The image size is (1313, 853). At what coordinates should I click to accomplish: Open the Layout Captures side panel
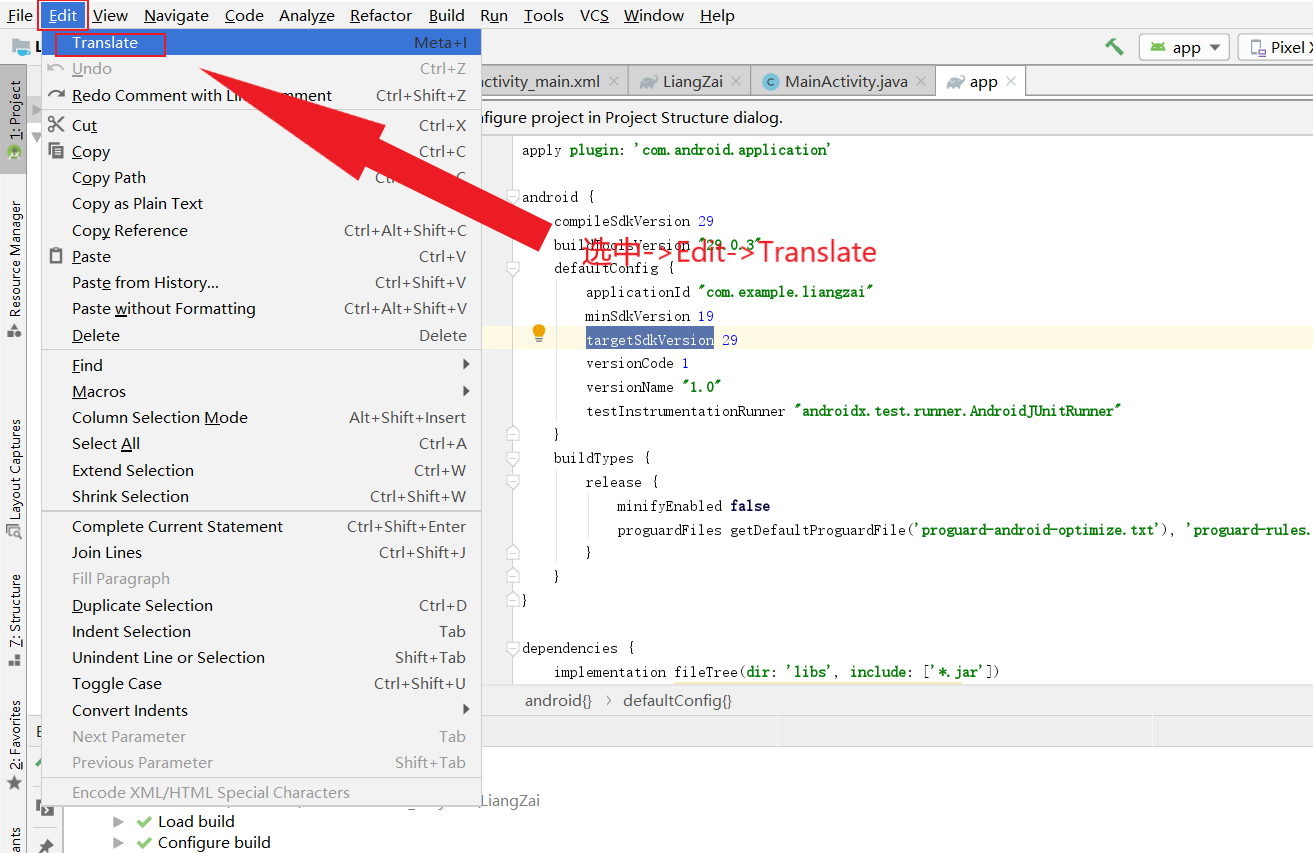pos(14,478)
